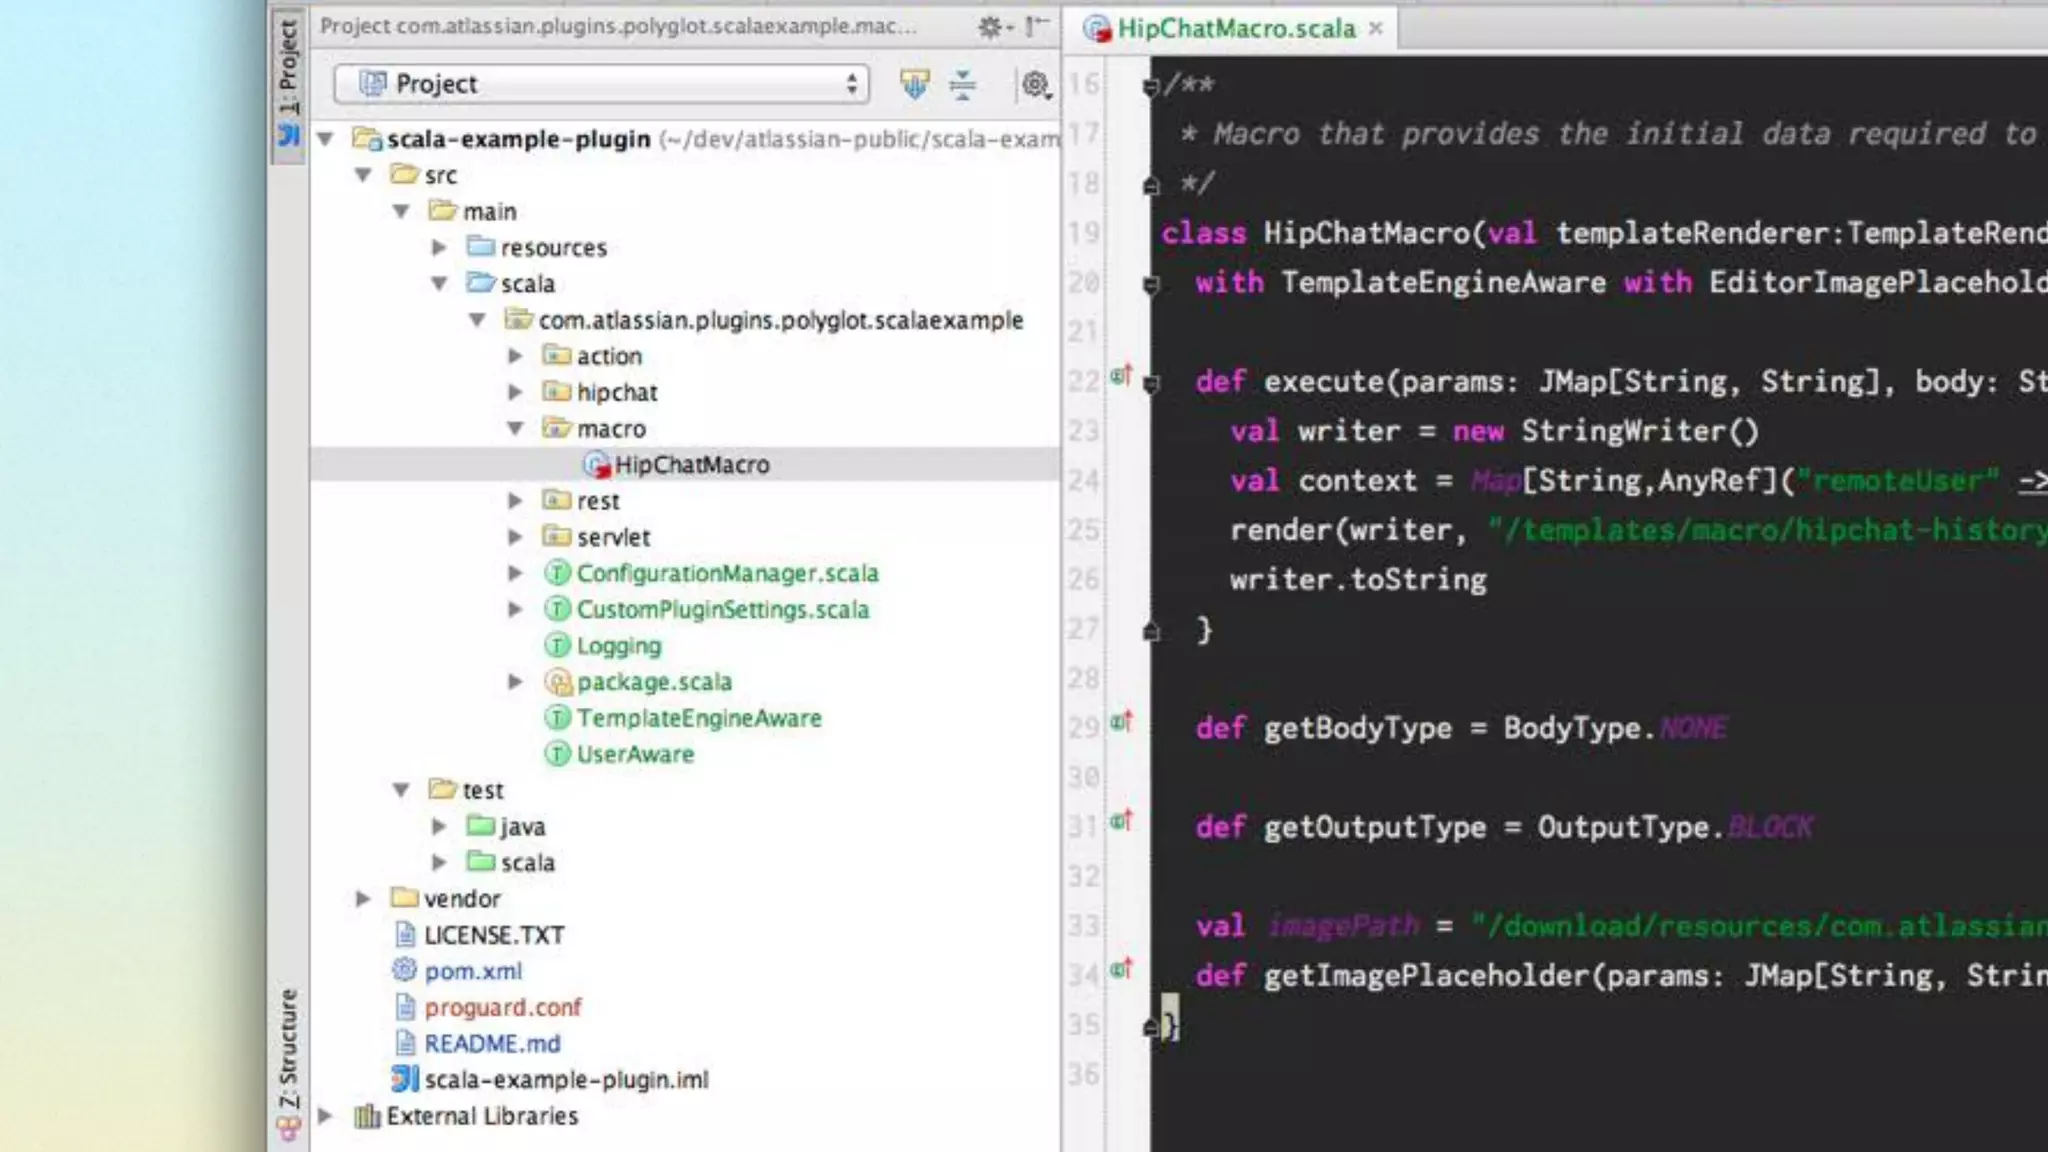This screenshot has height=1152, width=2048.
Task: Click the Collapse All icon
Action: 962,85
